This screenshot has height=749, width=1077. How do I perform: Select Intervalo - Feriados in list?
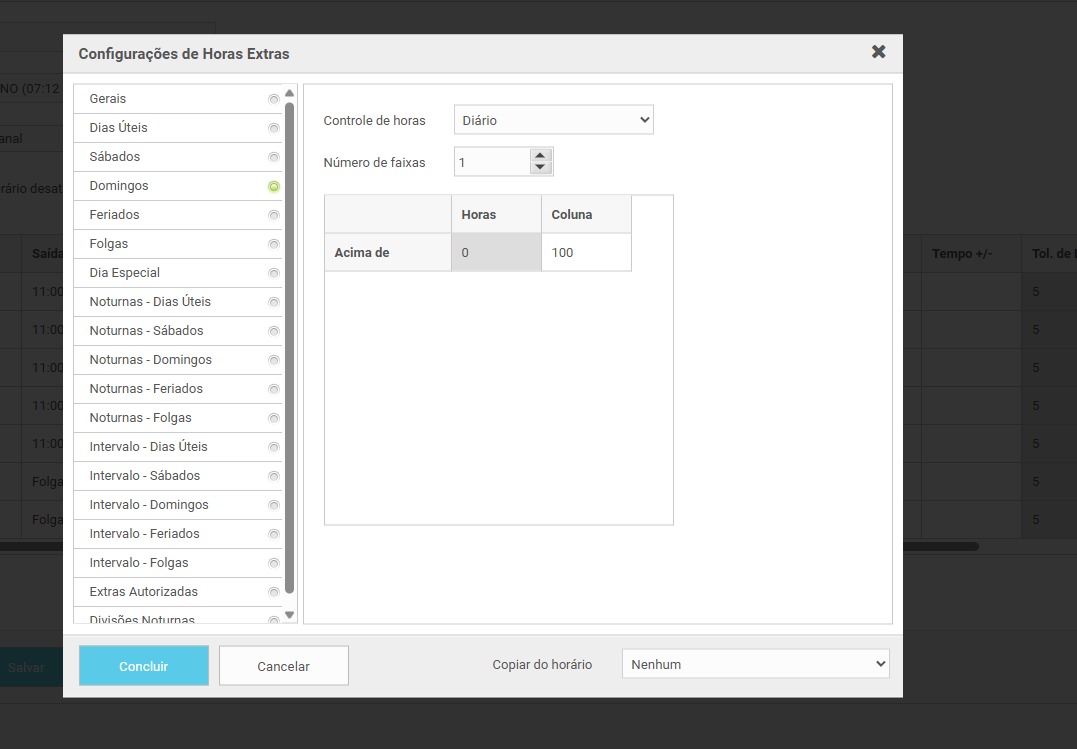[x=144, y=534]
